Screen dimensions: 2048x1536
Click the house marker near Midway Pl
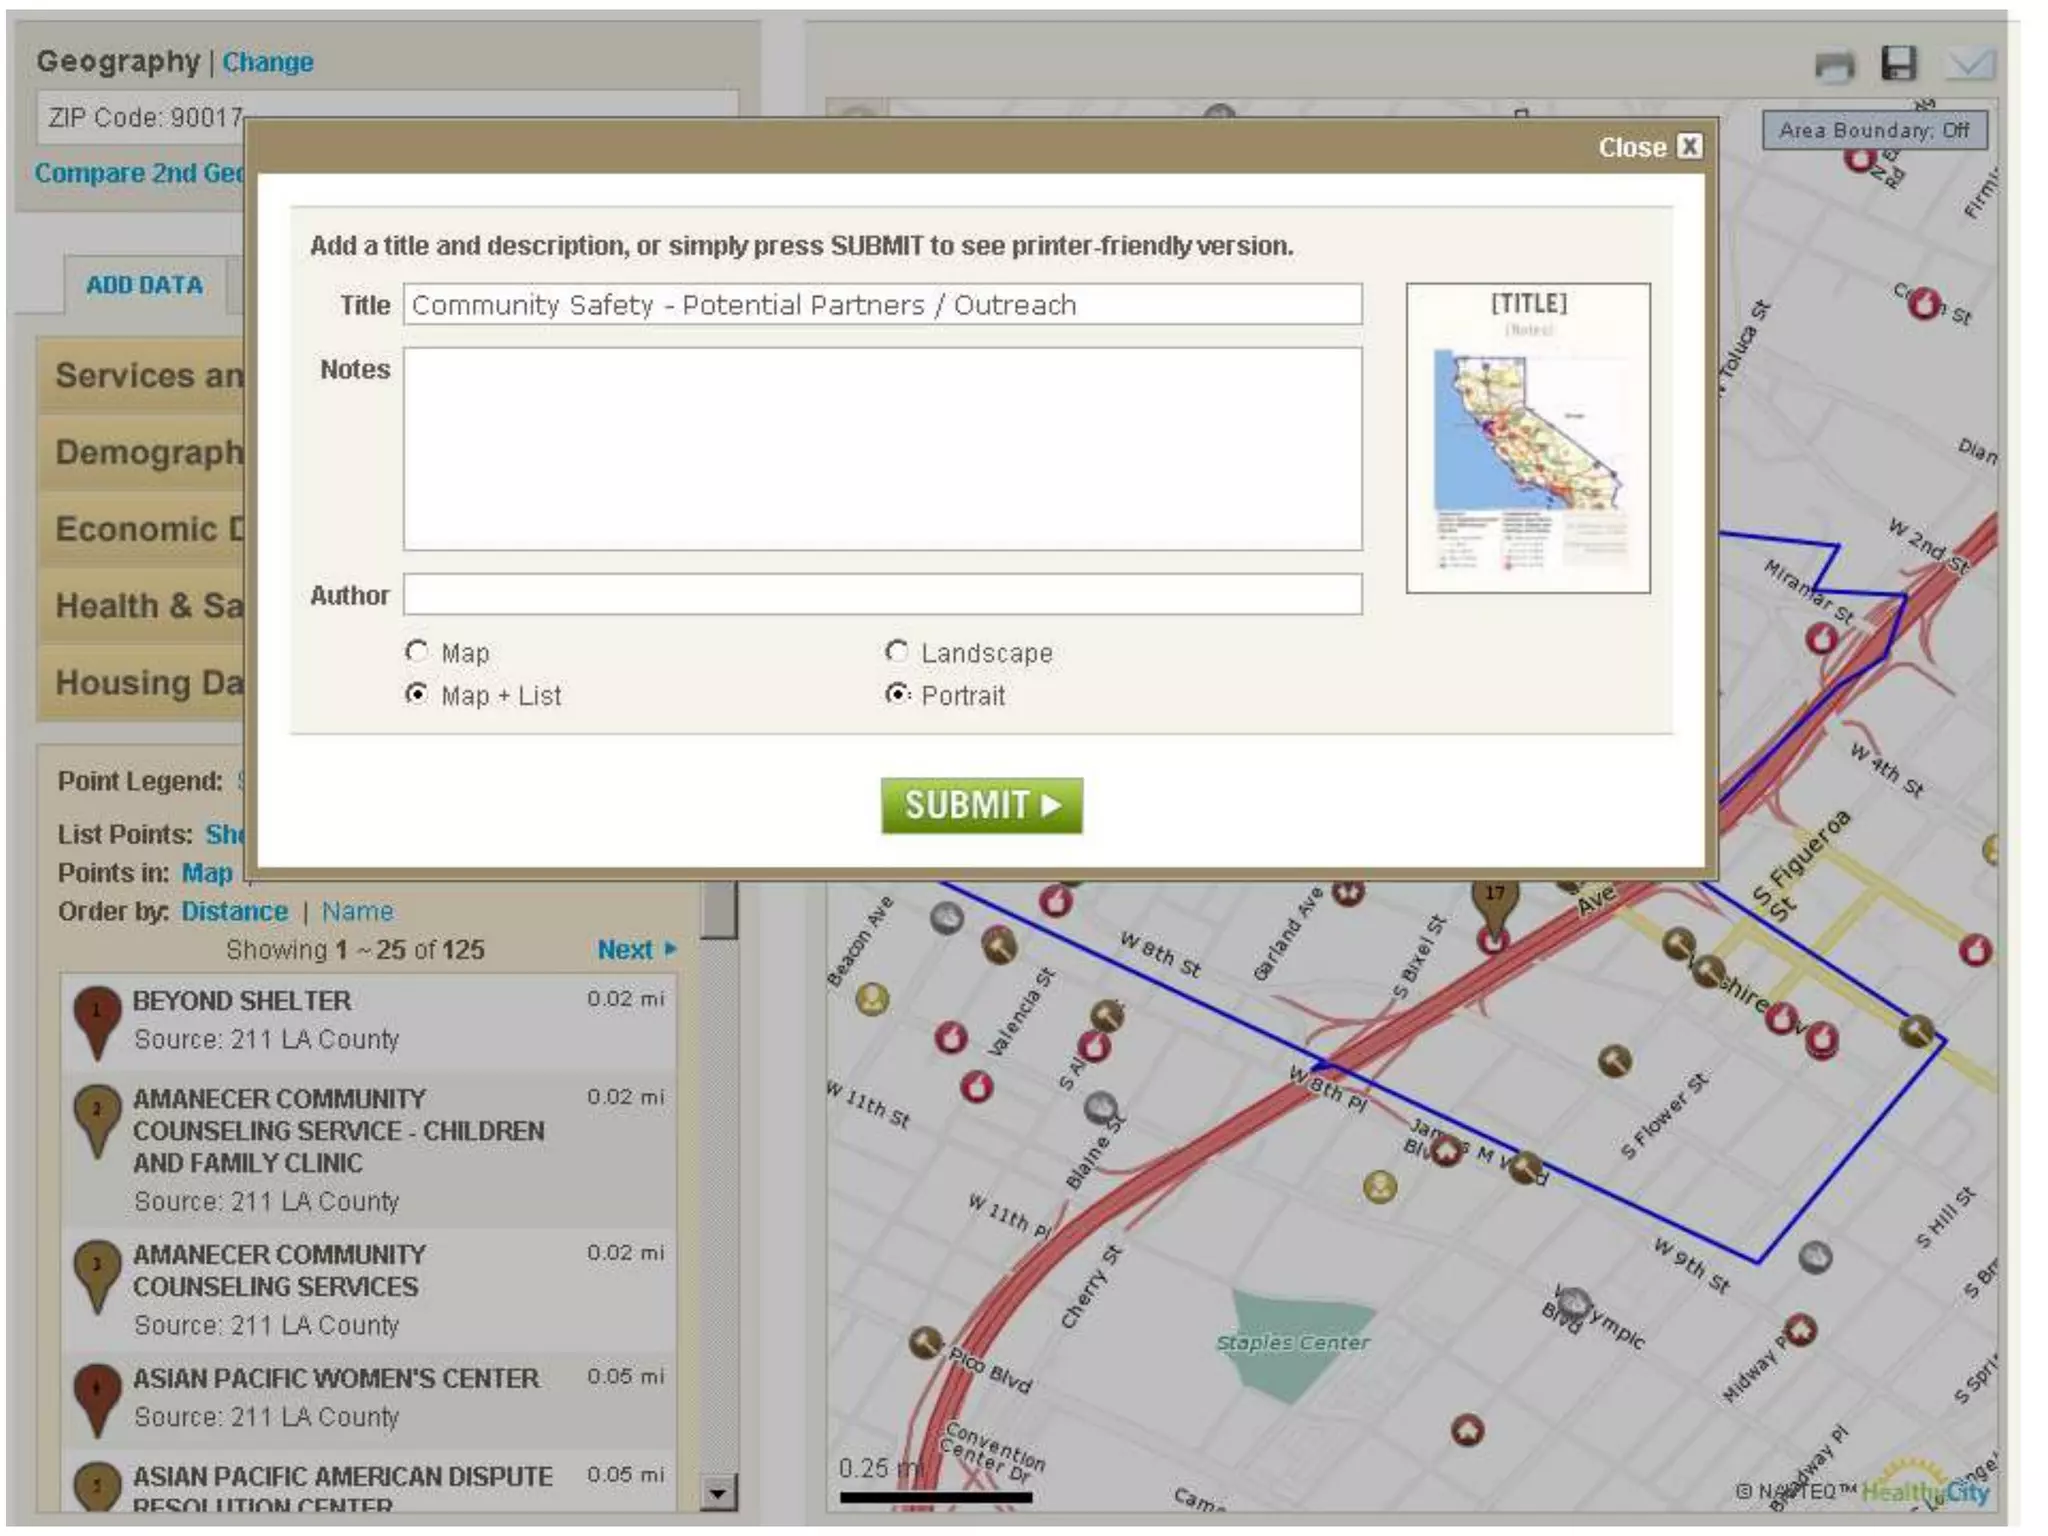pos(1800,1330)
